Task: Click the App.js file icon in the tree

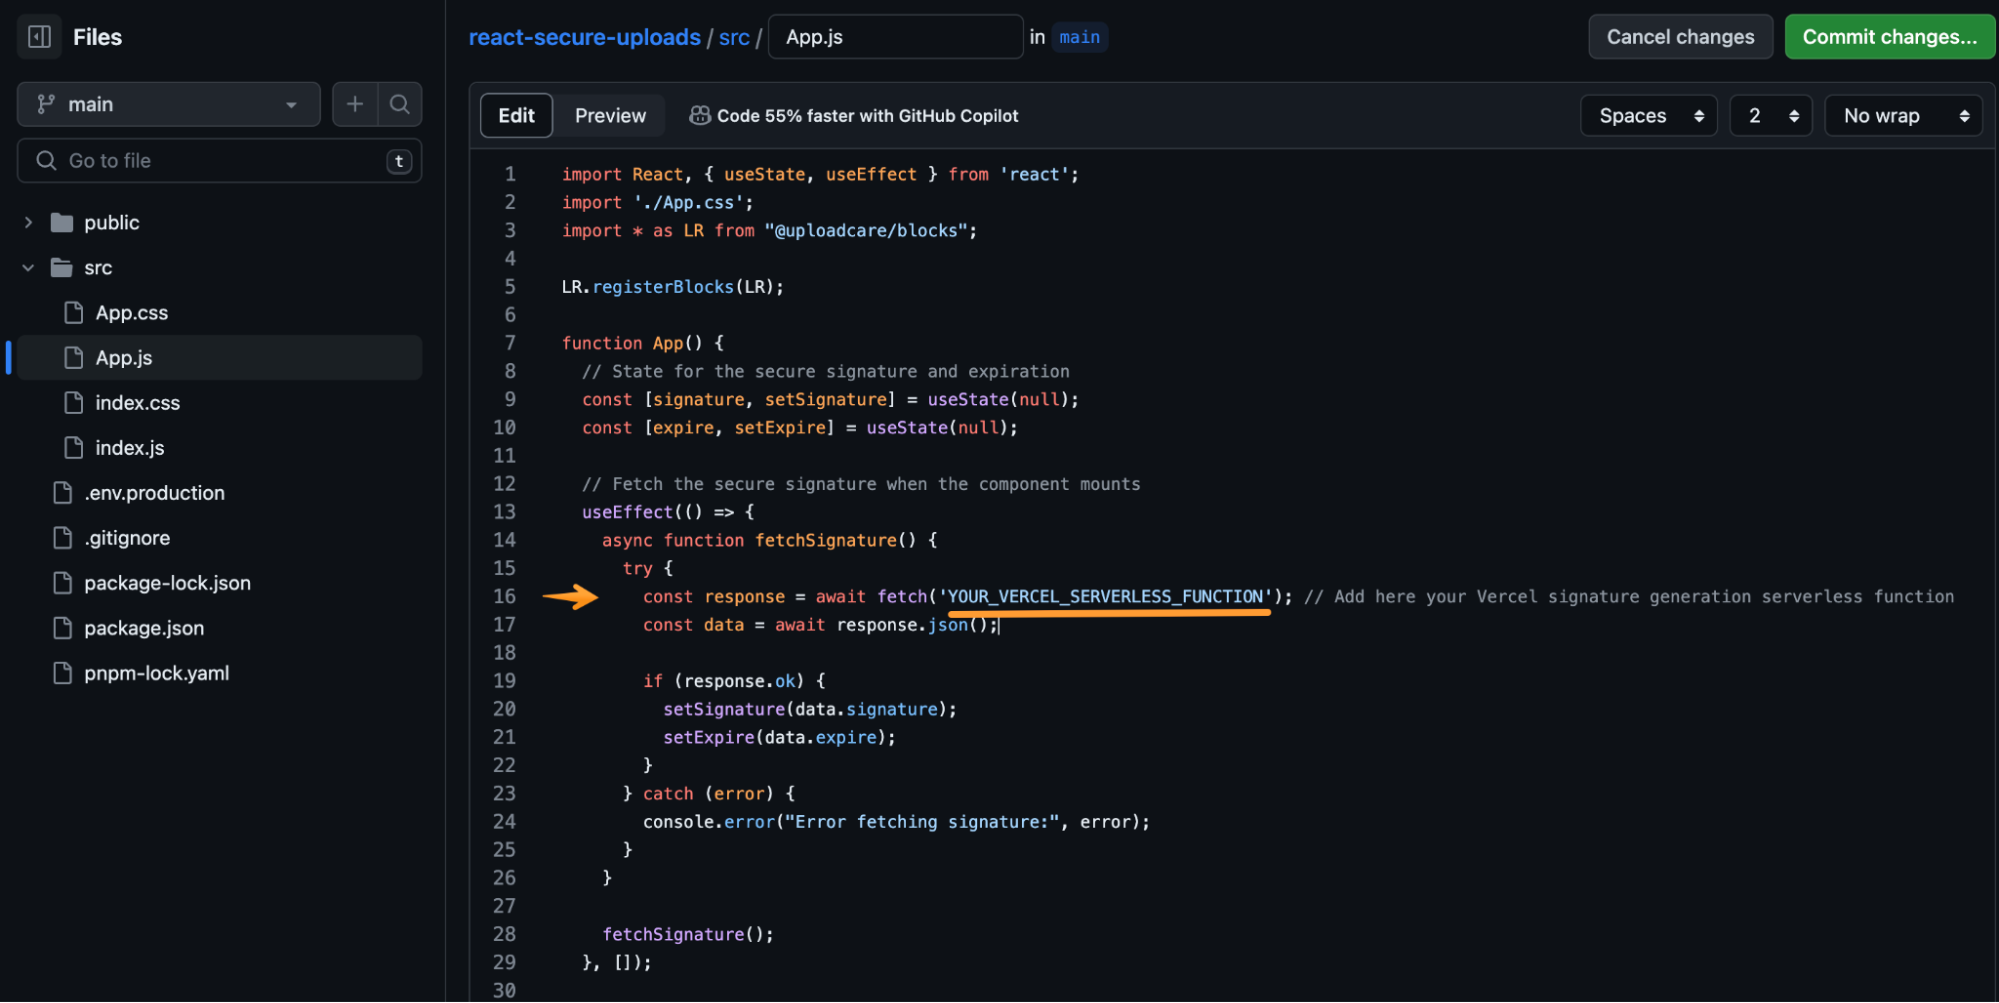Action: tap(73, 357)
